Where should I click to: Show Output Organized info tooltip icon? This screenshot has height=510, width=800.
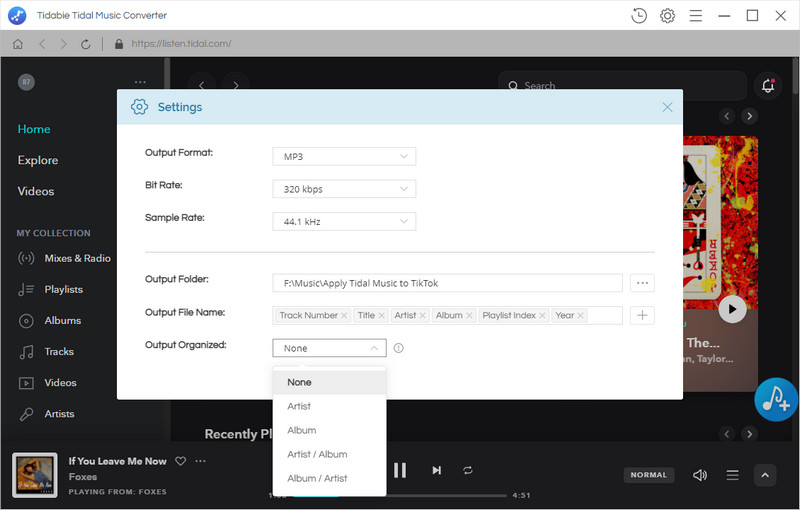(x=398, y=348)
